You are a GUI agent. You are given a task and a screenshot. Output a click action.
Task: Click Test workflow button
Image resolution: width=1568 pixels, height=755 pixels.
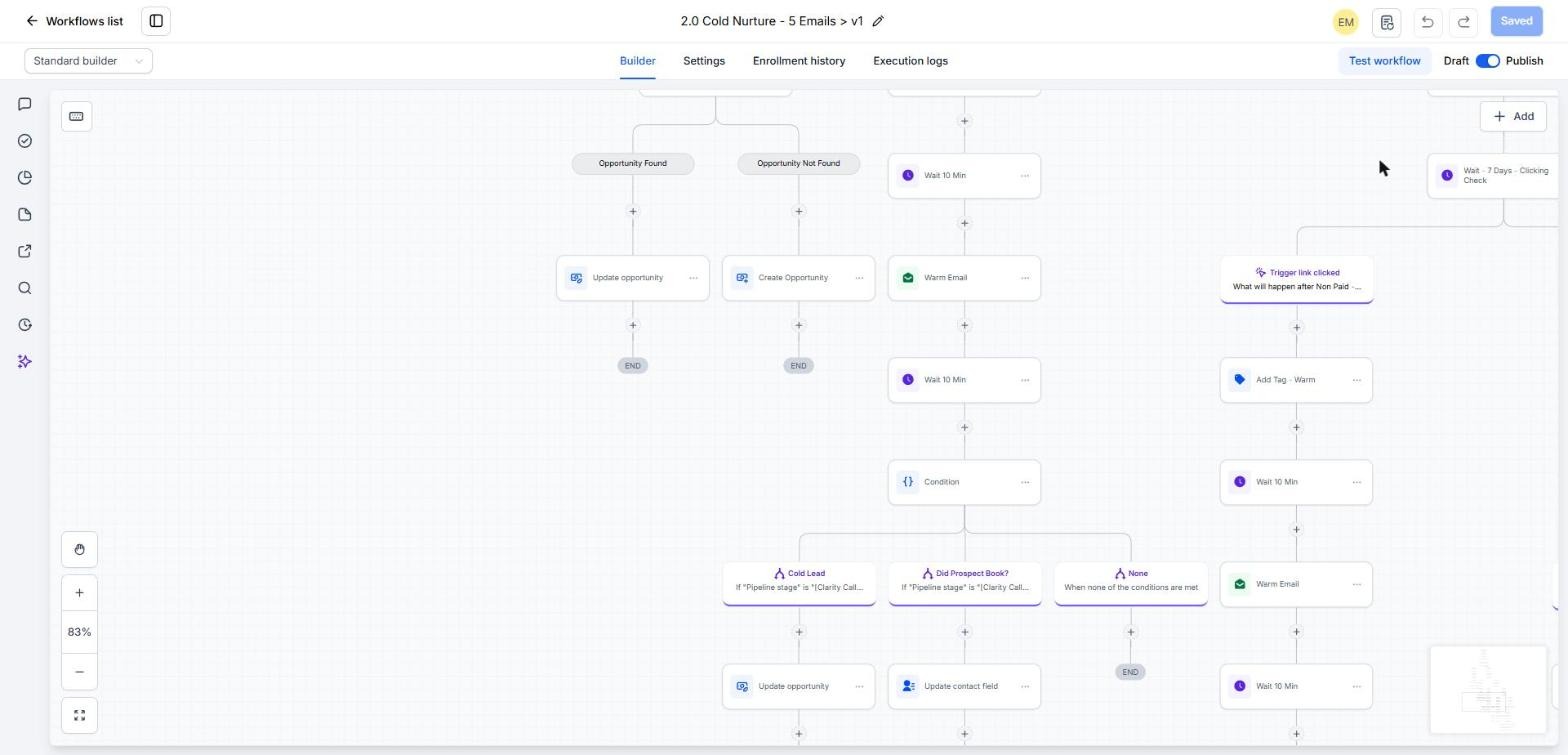coord(1384,61)
